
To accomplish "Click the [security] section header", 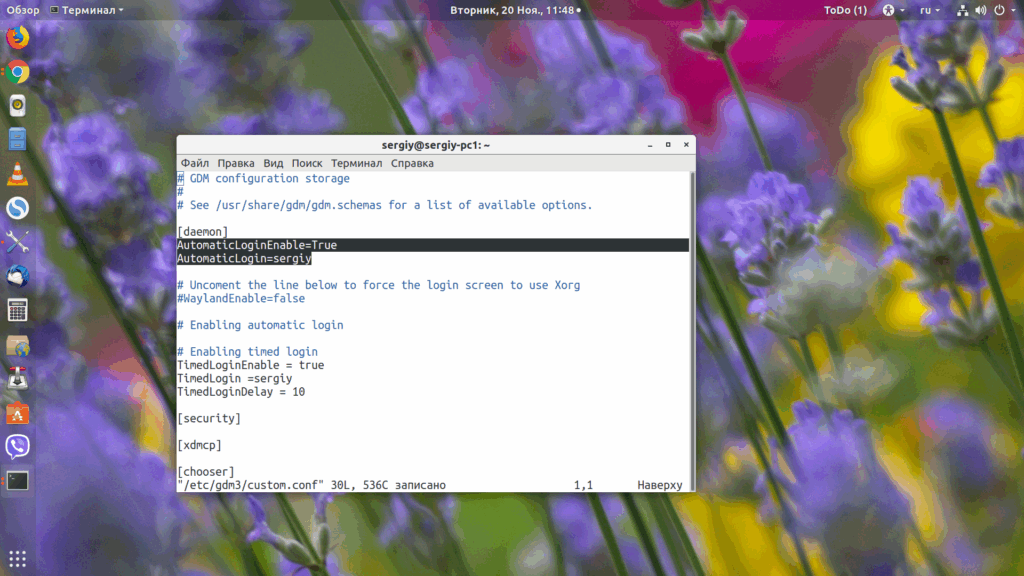I will point(209,419).
